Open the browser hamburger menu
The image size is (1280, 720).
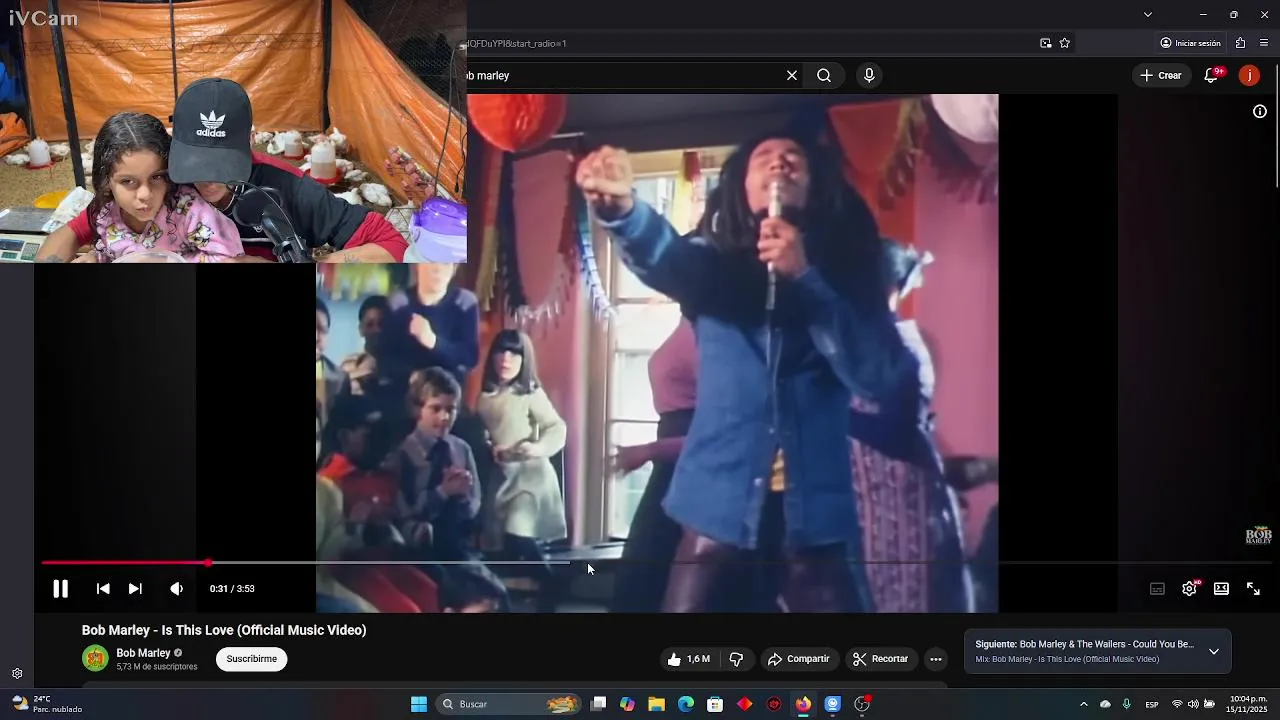(x=1264, y=43)
